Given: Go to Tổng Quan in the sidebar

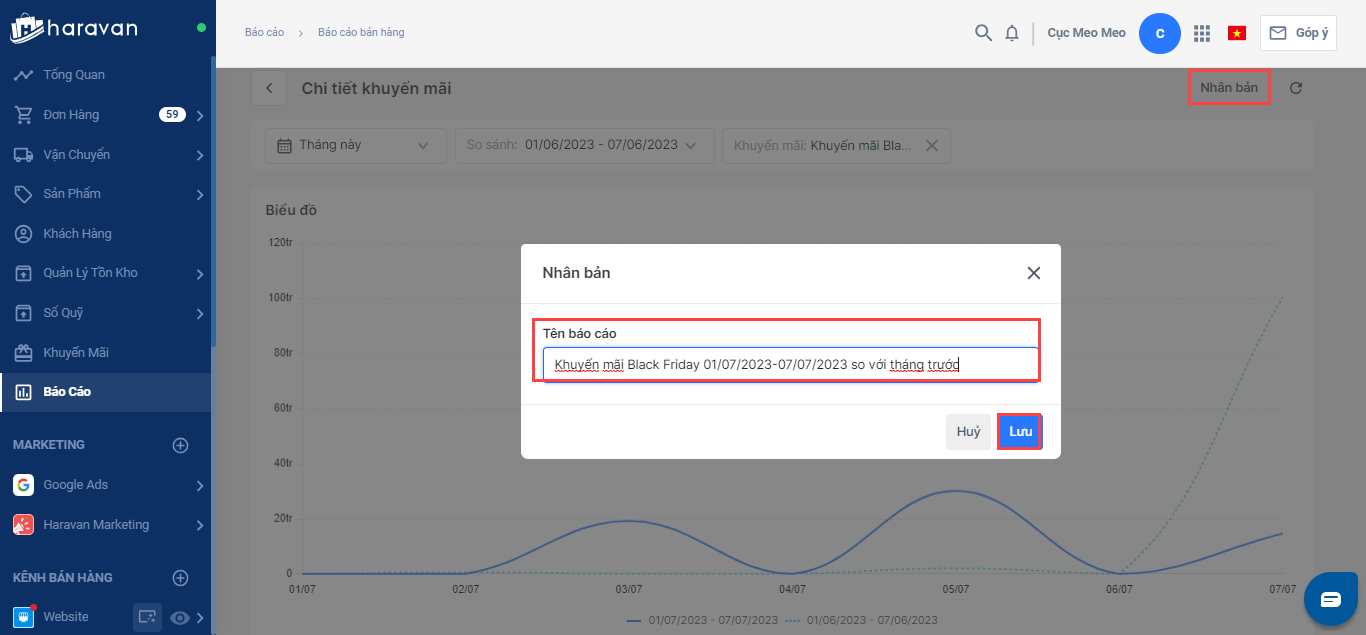Looking at the screenshot, I should [x=74, y=75].
